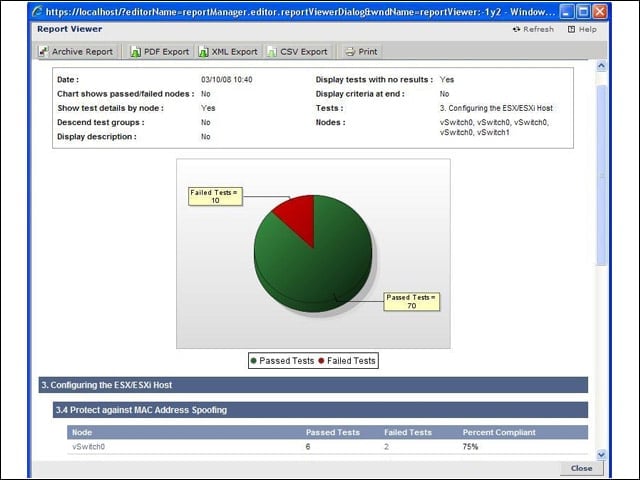Click the PDF Export icon

tap(135, 52)
